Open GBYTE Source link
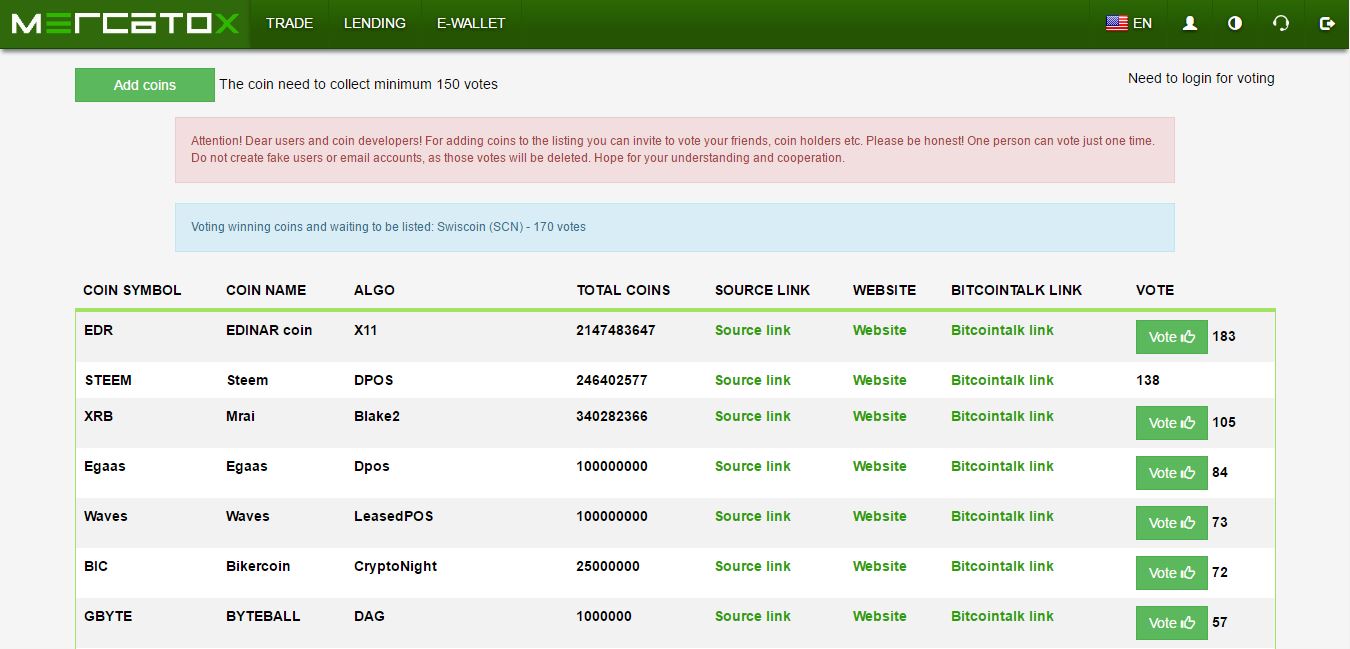Screen dimensions: 1350x649 (753, 616)
